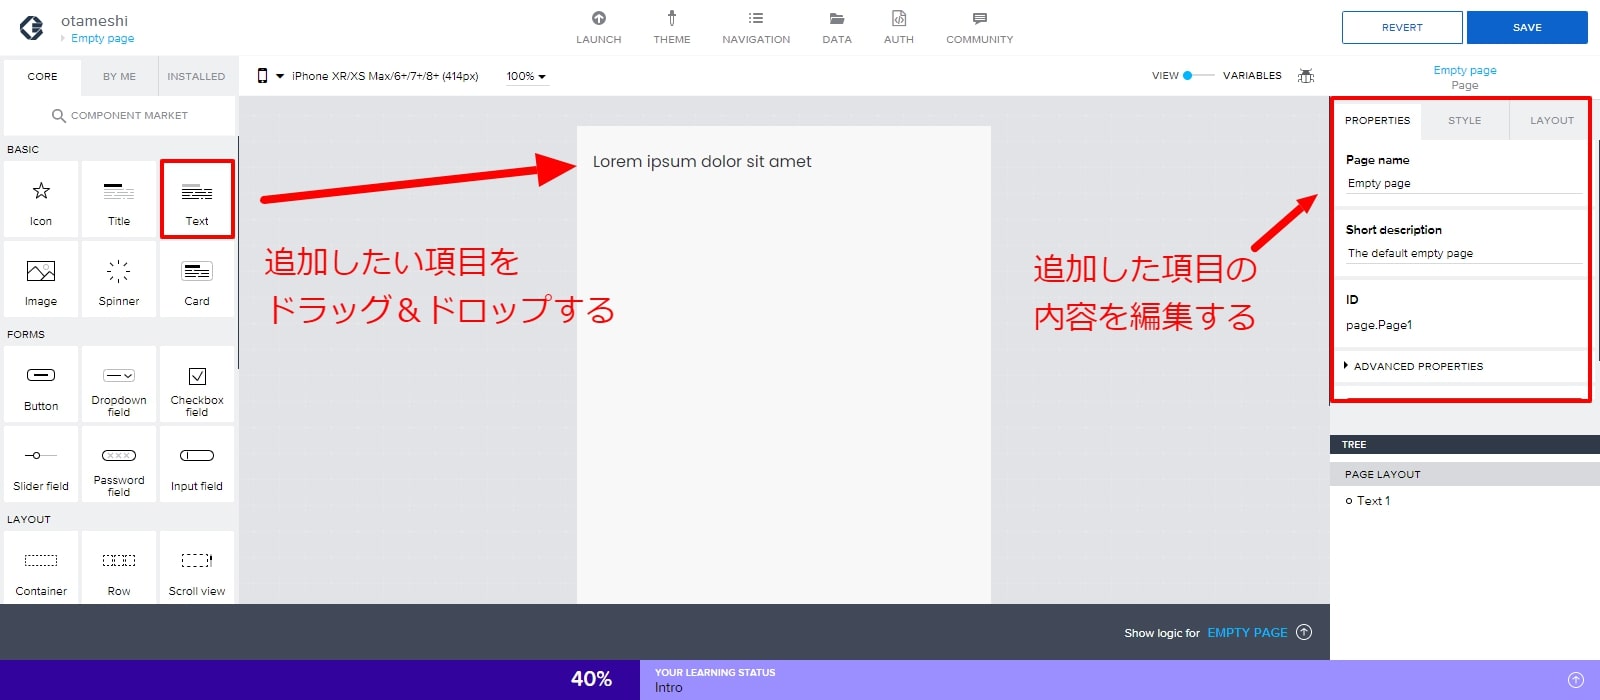
Task: Open the Community chat icon
Action: click(x=979, y=19)
